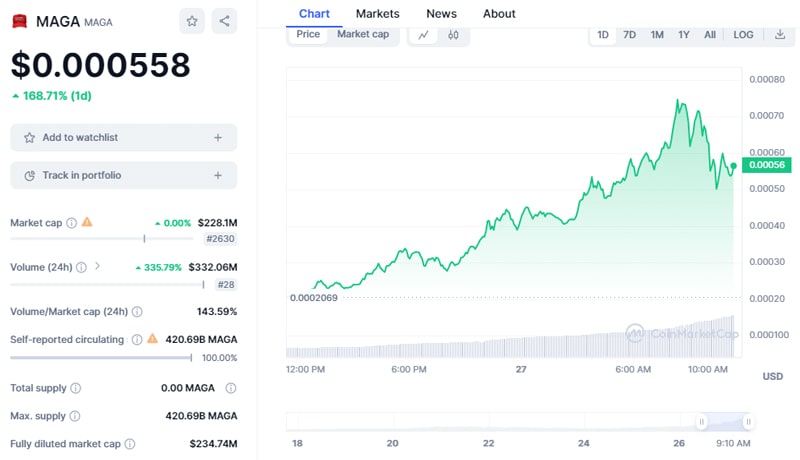Switch to the Markets tab
The image size is (800, 460).
click(377, 14)
